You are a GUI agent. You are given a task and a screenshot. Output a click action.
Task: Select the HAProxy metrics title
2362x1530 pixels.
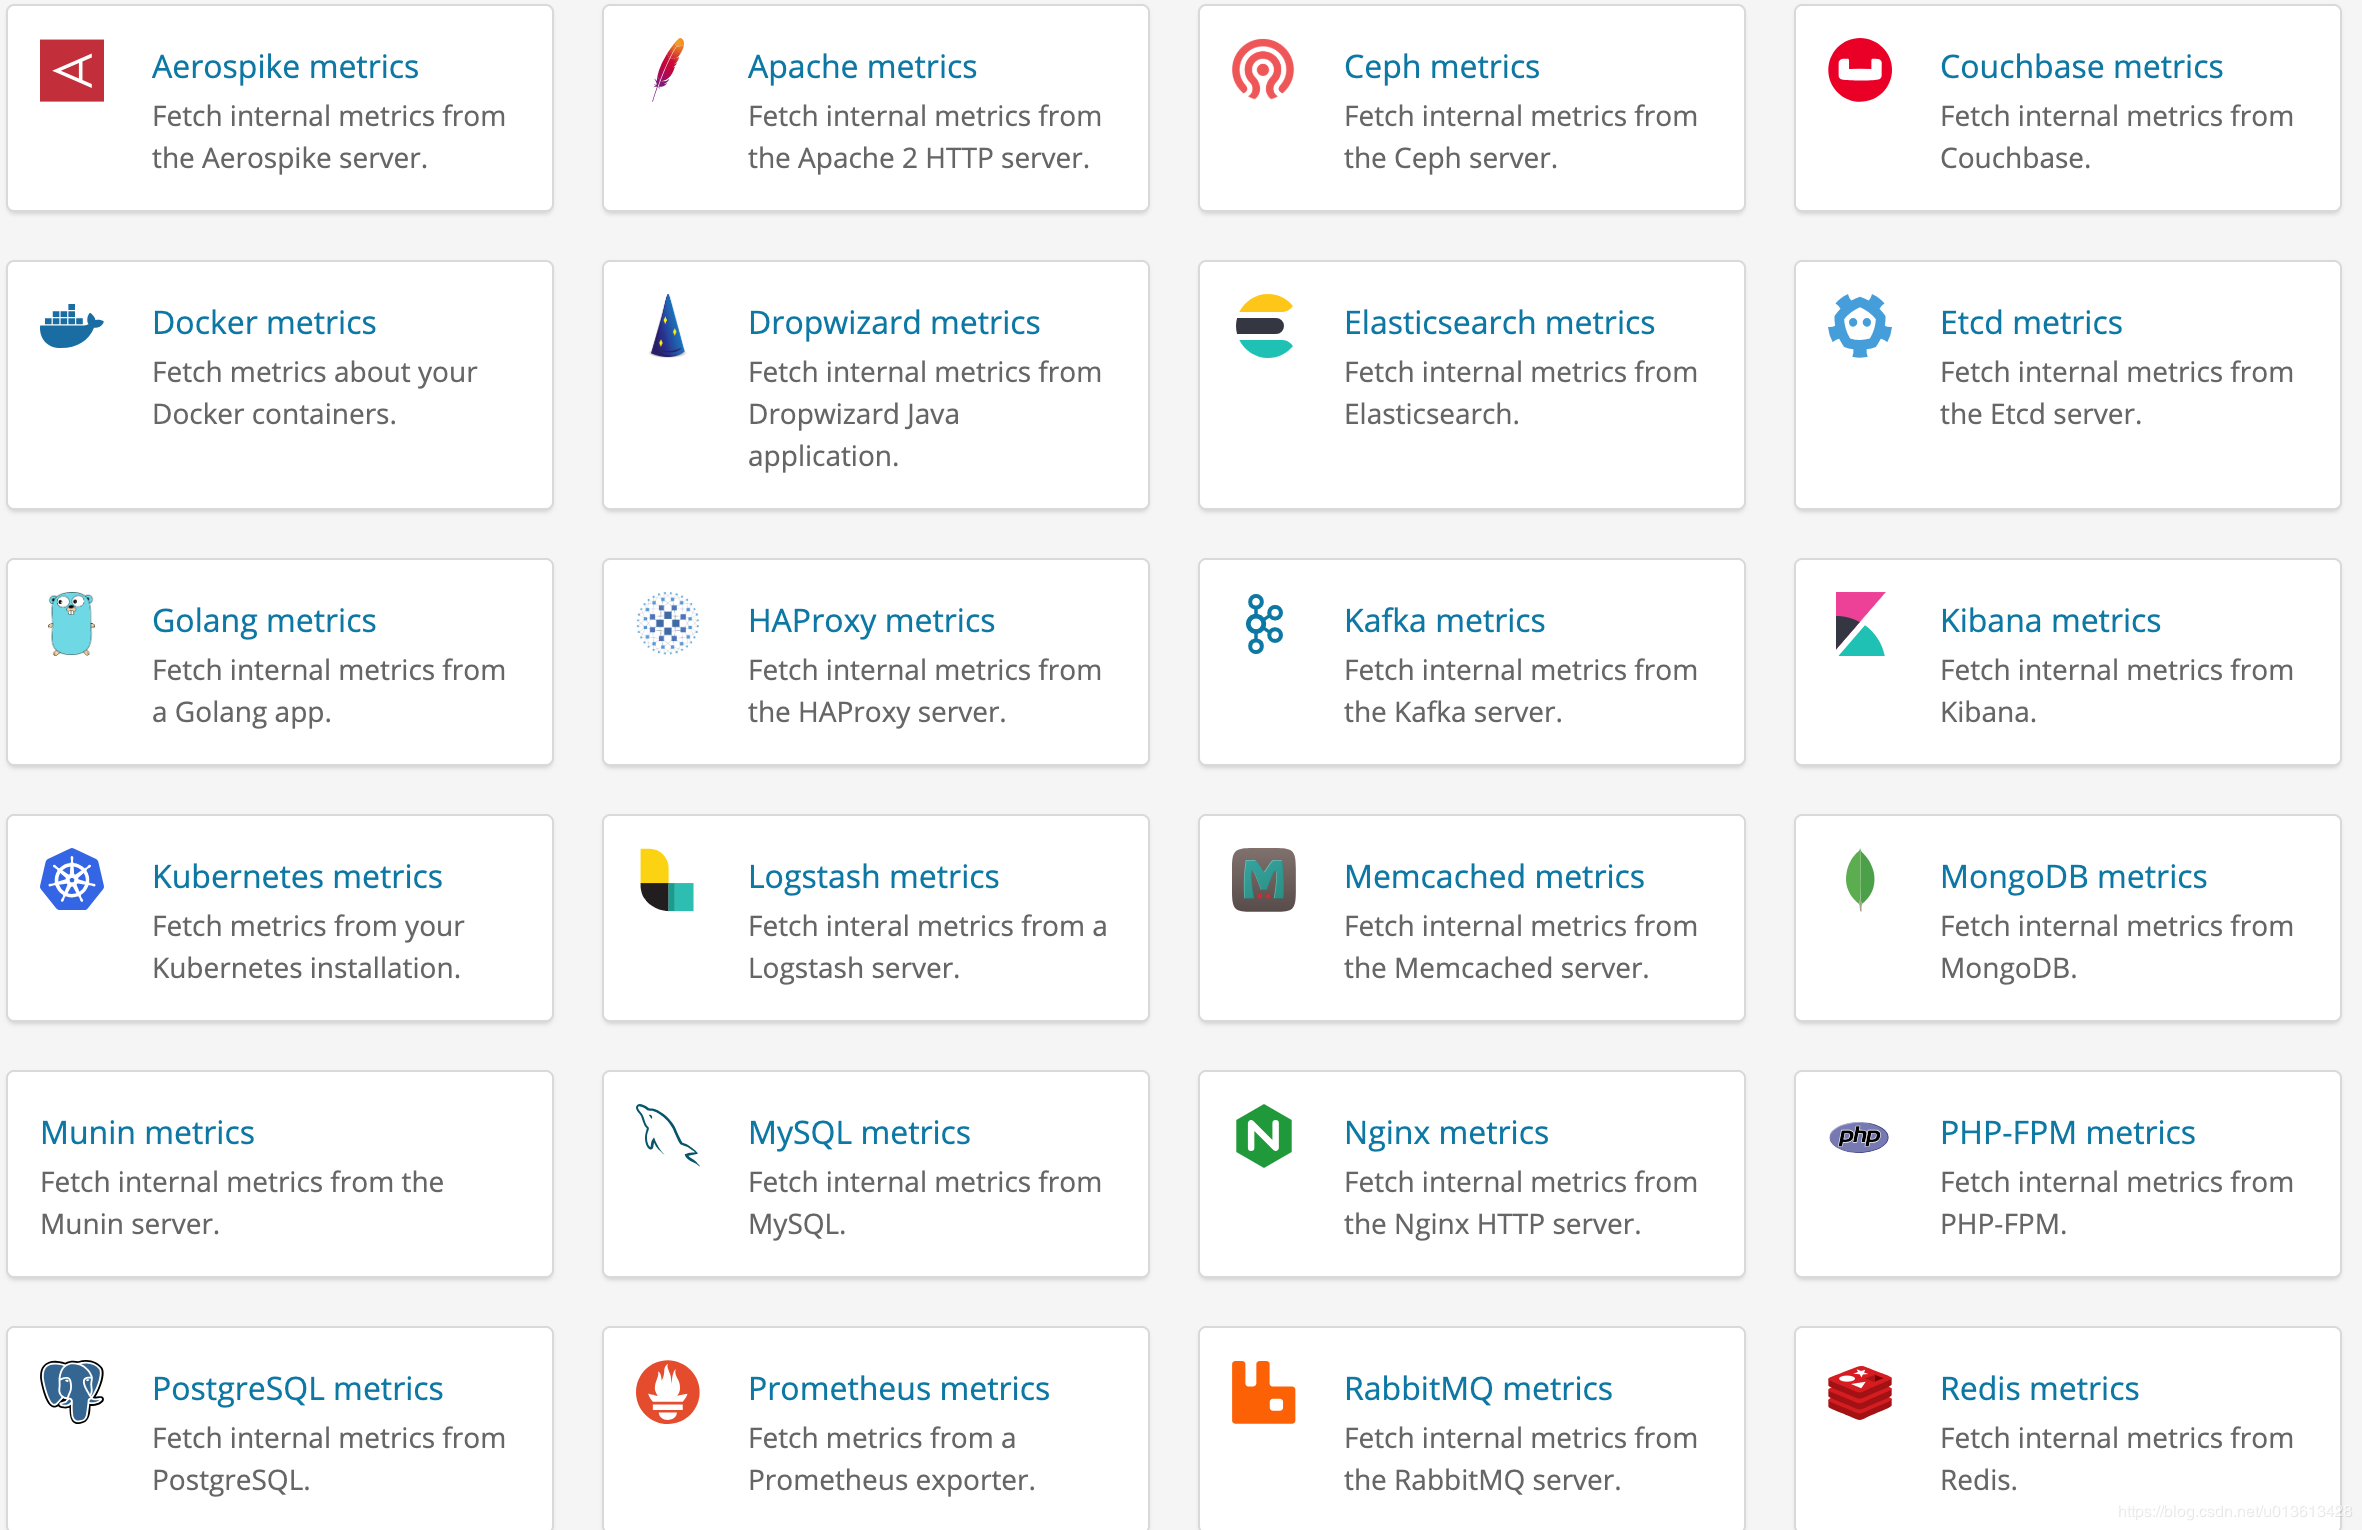871,620
